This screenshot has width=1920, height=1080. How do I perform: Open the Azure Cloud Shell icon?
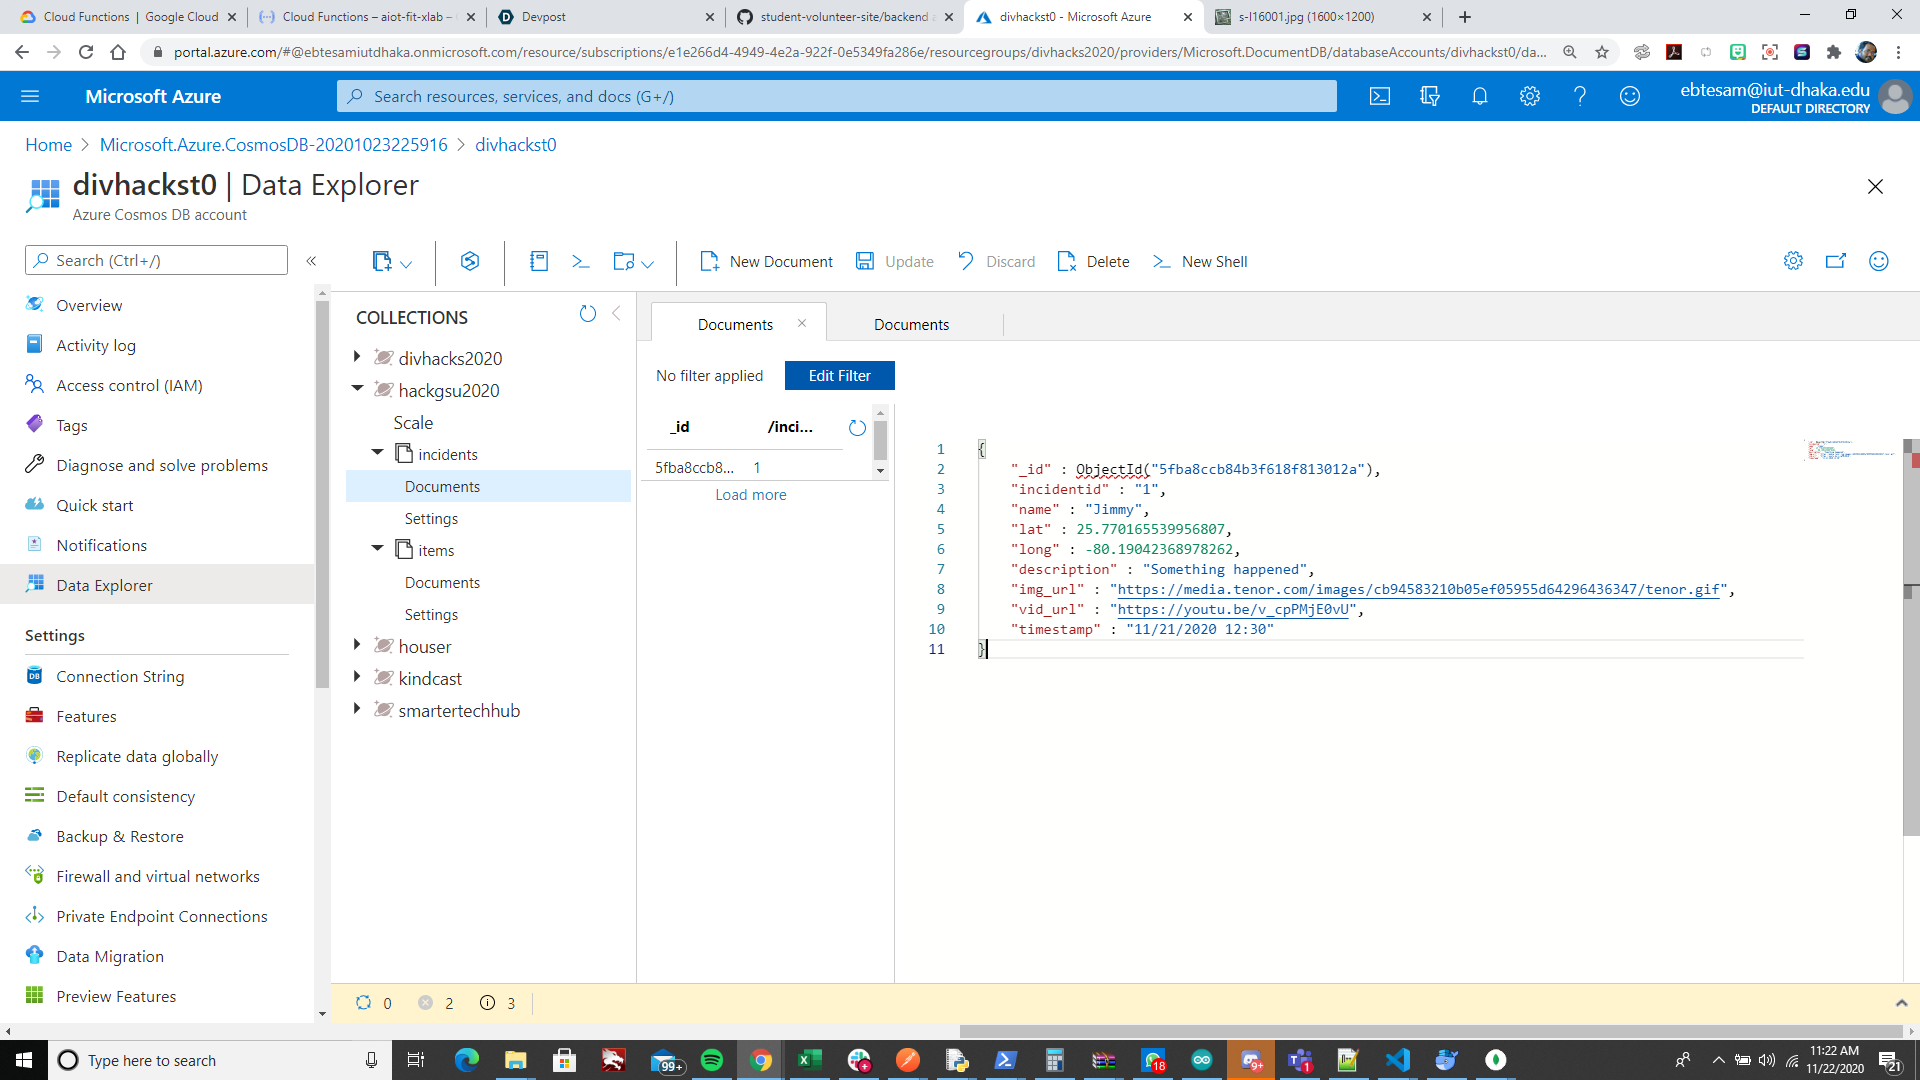[x=1379, y=96]
